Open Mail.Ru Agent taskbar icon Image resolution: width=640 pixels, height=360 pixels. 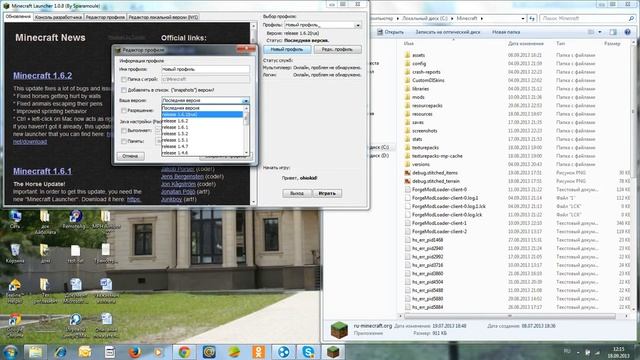coord(209,351)
